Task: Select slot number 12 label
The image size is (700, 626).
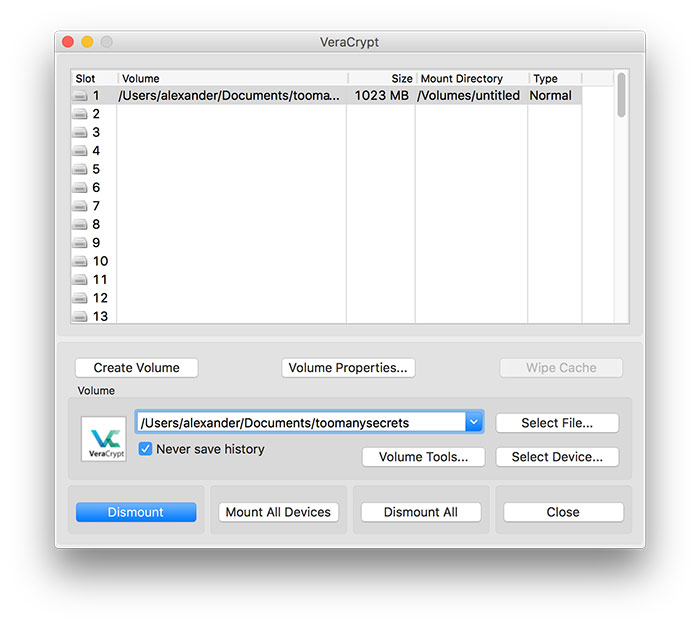Action: 100,298
